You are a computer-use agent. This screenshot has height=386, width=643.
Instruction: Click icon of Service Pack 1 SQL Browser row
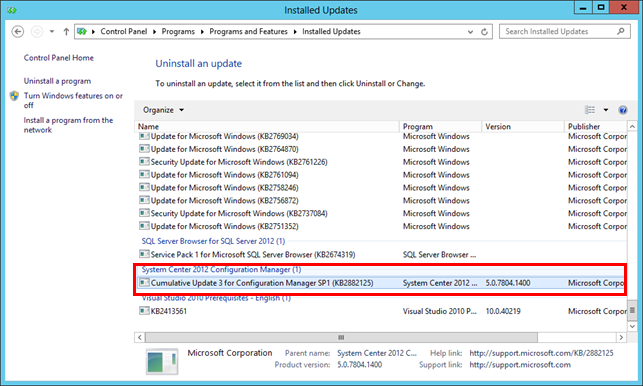tap(144, 254)
